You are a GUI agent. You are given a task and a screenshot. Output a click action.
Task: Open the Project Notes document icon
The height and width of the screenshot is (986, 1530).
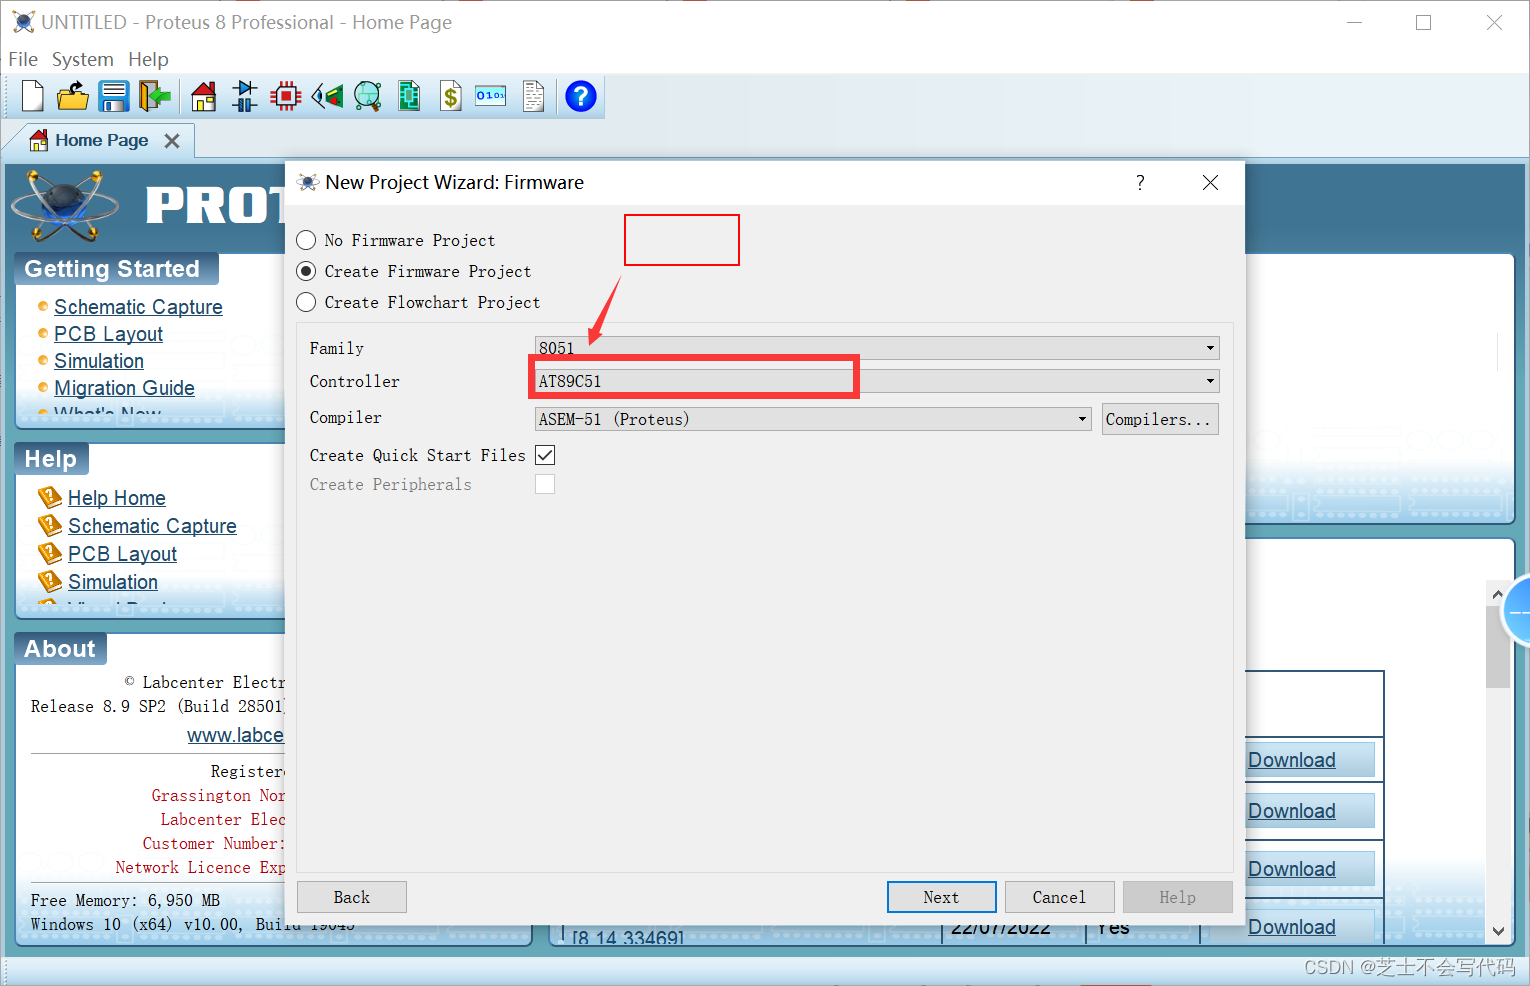pyautogui.click(x=534, y=96)
